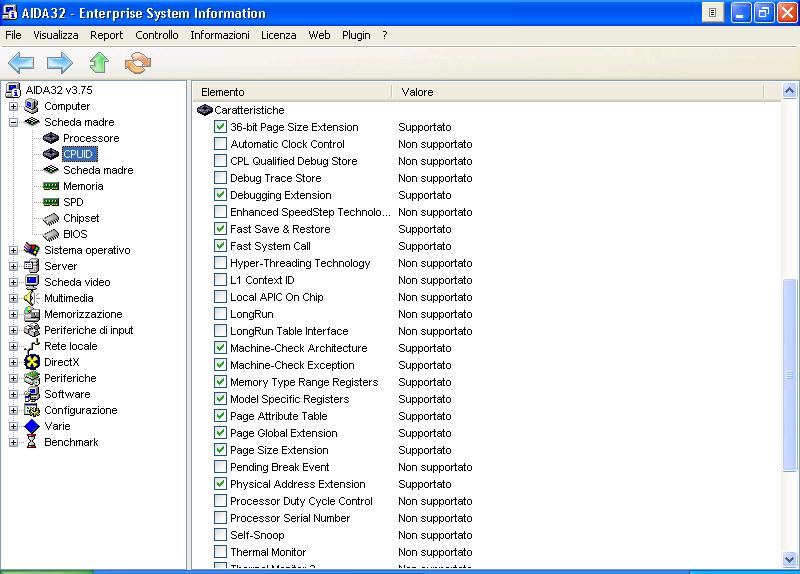Click the Memorizzazione drive icon
This screenshot has width=800, height=574.
pos(32,314)
